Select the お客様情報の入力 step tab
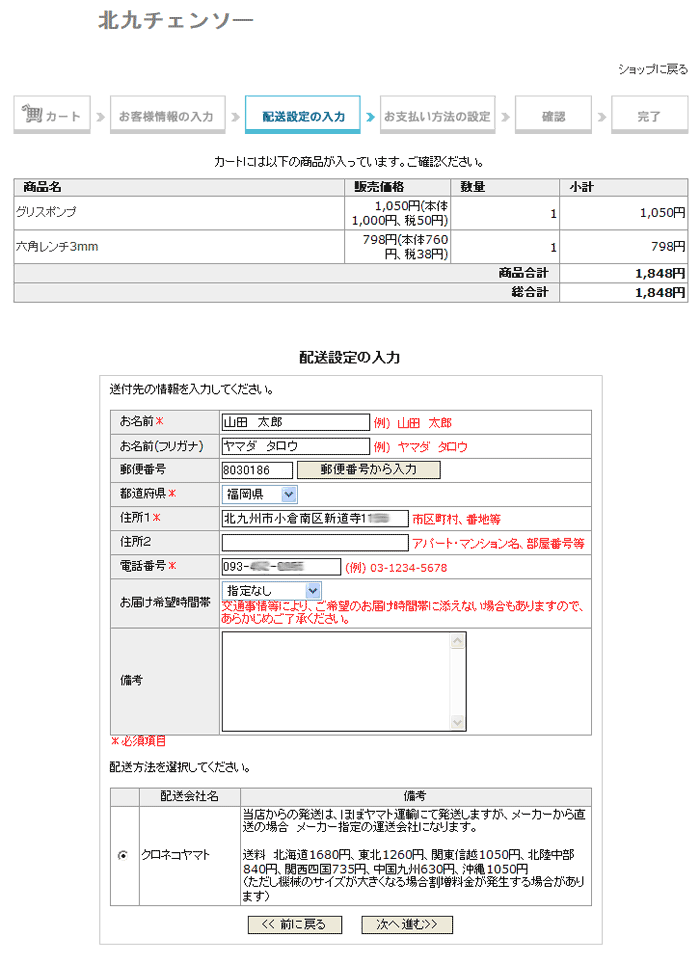 [x=166, y=116]
